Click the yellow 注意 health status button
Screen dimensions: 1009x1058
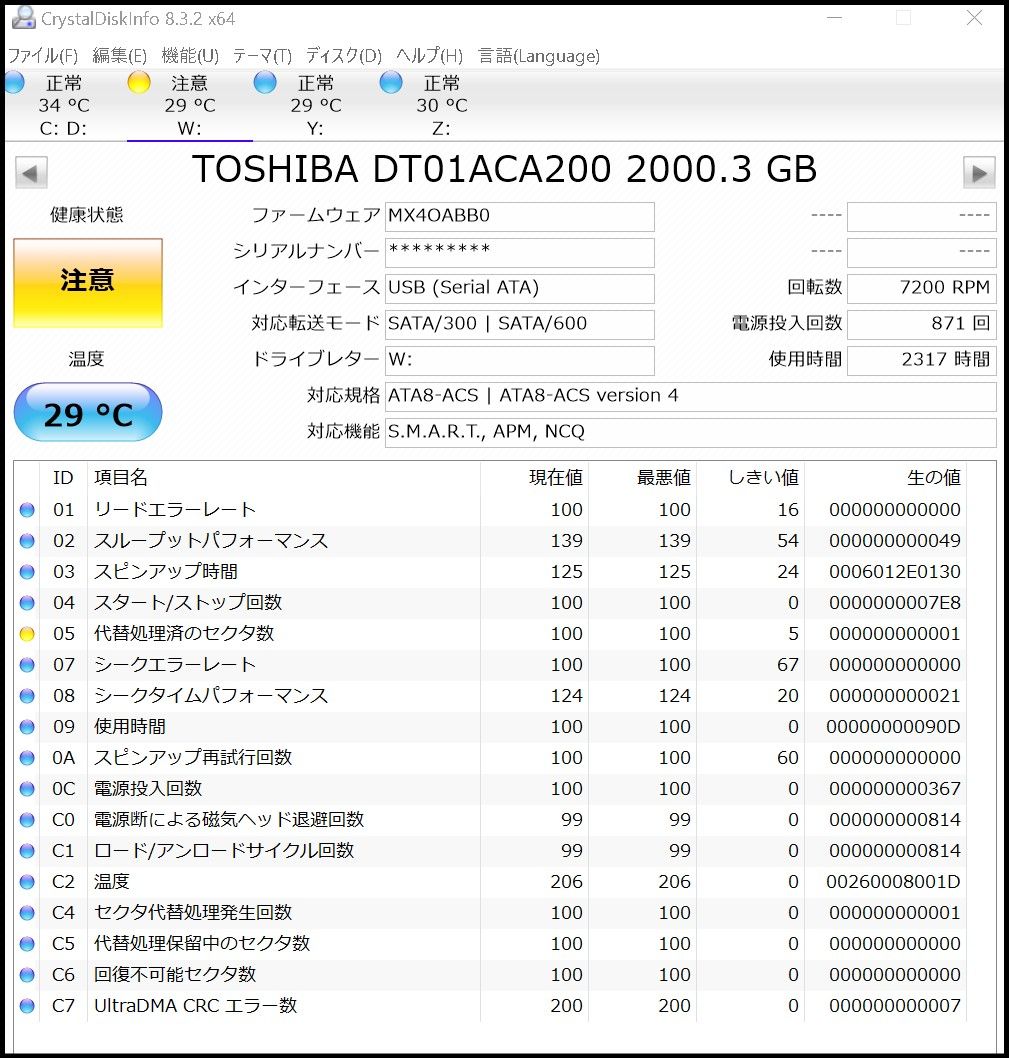(88, 282)
